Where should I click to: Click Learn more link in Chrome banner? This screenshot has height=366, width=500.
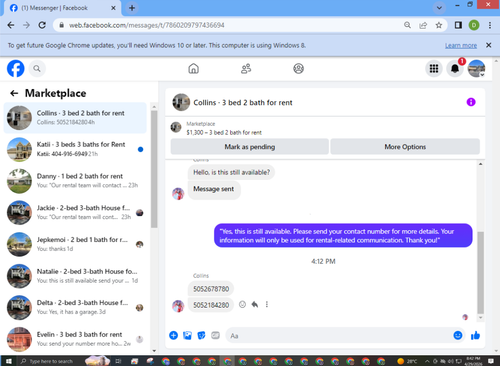[x=461, y=45]
